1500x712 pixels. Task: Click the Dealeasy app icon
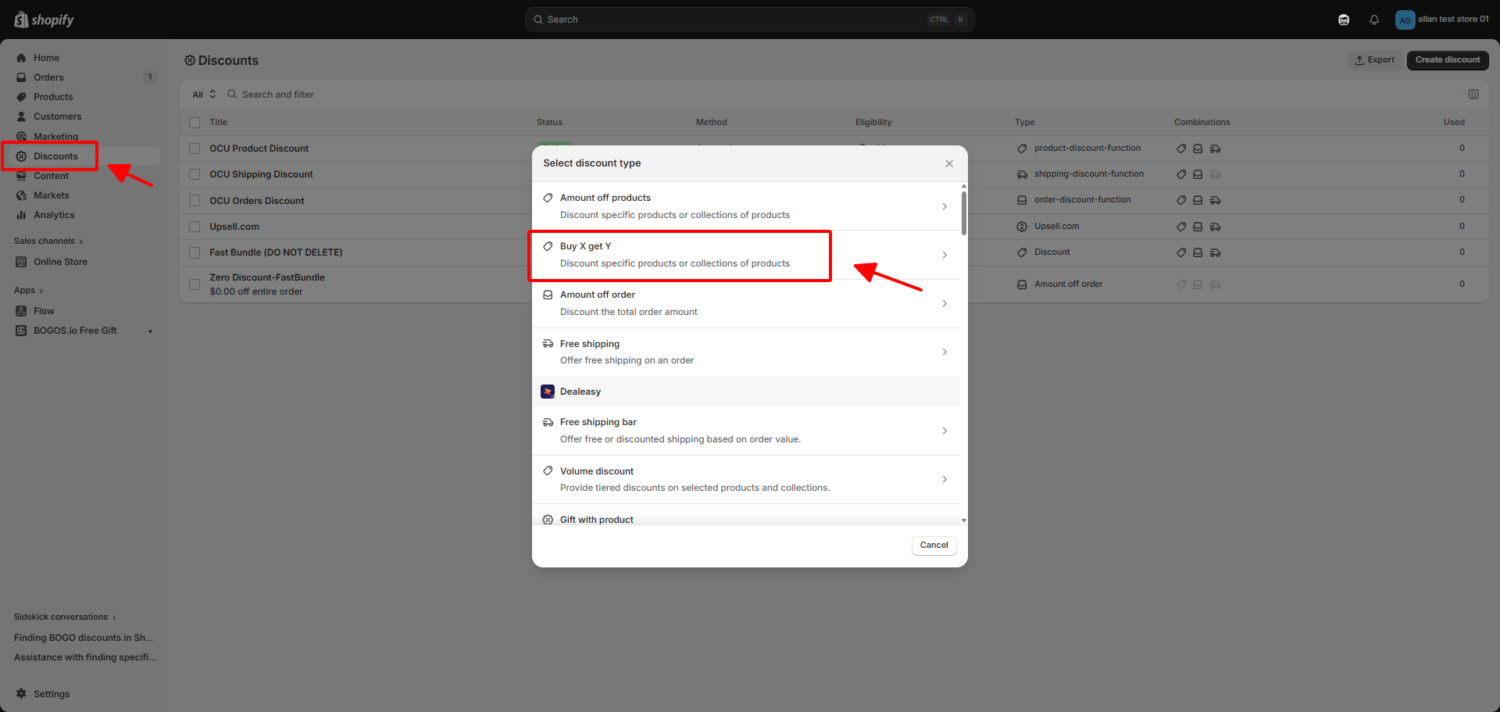[548, 392]
